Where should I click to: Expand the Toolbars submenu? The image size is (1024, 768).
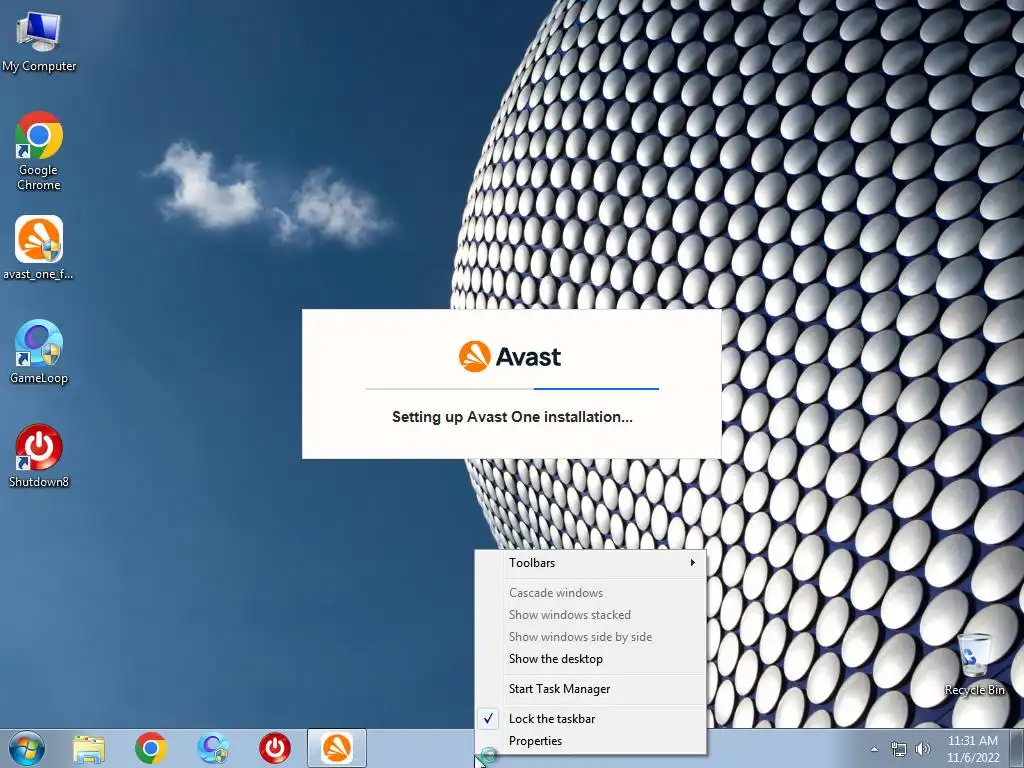point(591,563)
